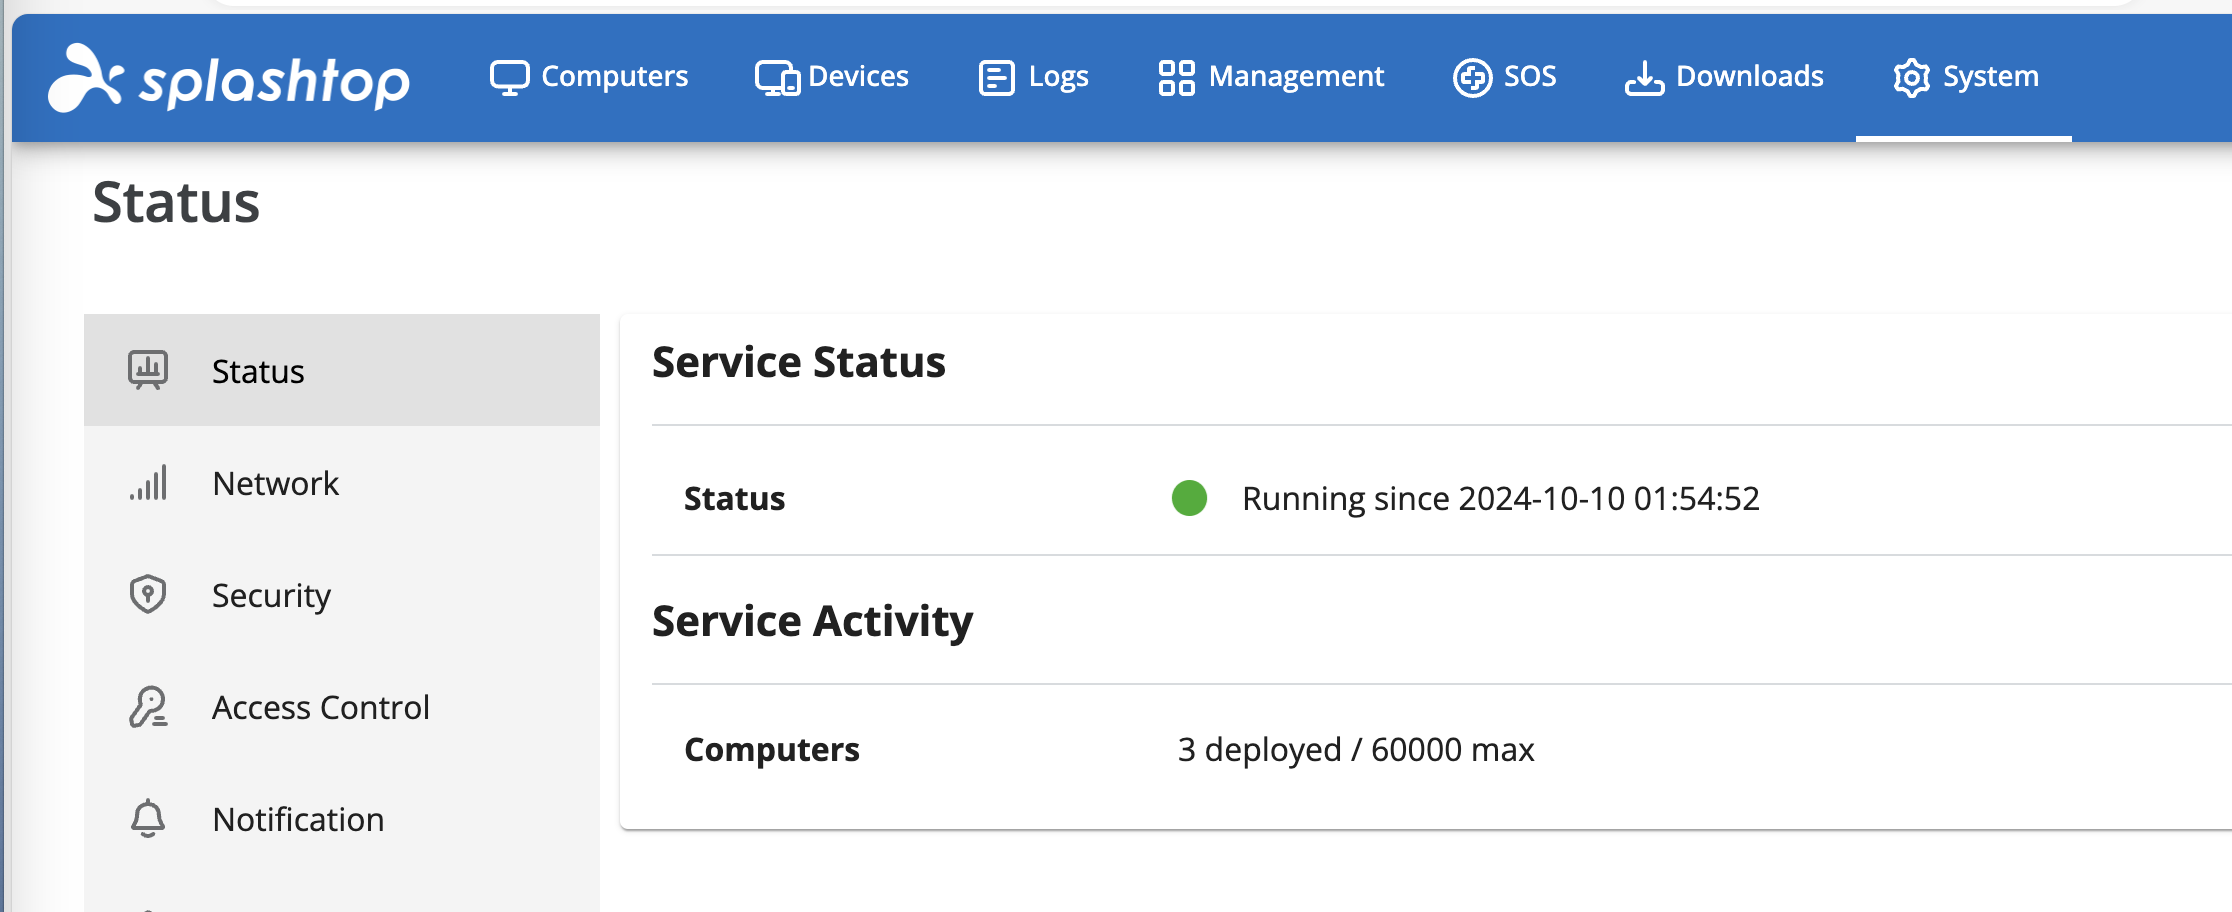Click the Logs document icon
2232x912 pixels.
coord(996,77)
